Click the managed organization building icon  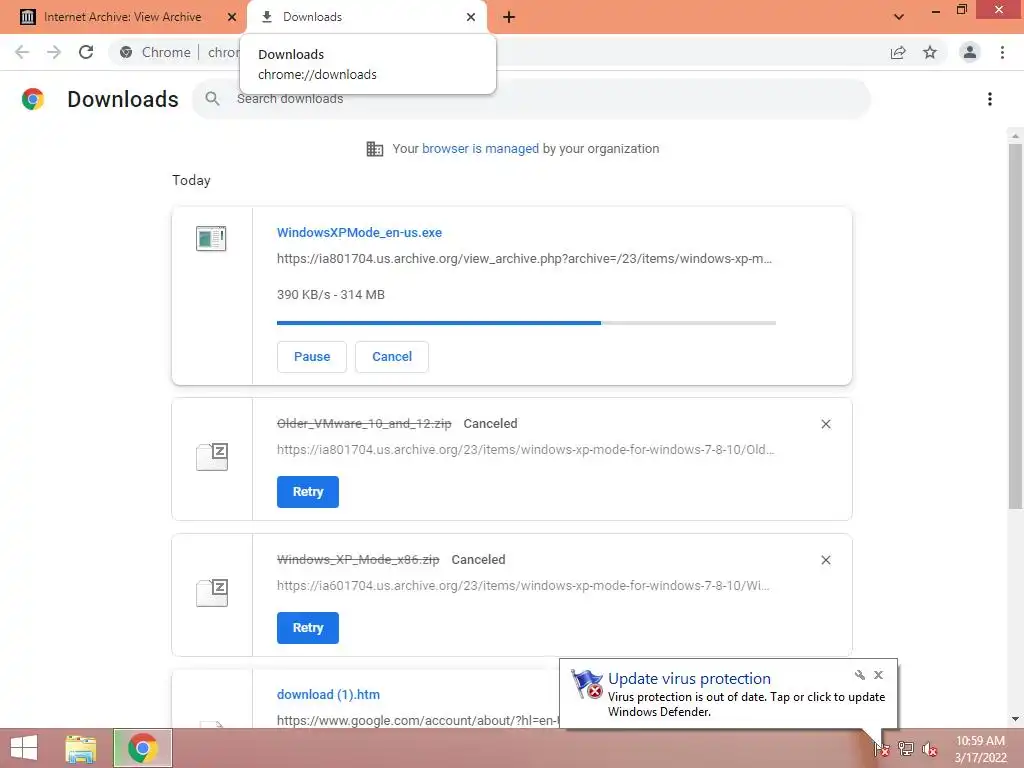pos(375,149)
